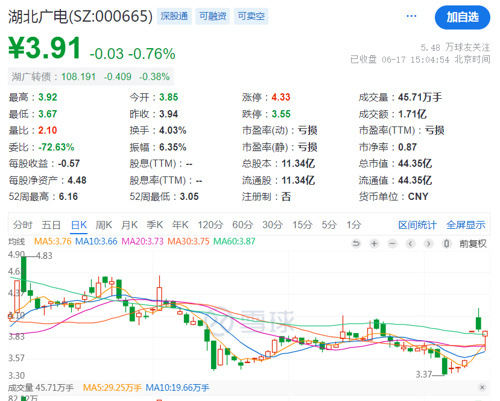This screenshot has height=401, width=500.
Task: Switch to the 1分 chart tab
Action: [x=354, y=225]
